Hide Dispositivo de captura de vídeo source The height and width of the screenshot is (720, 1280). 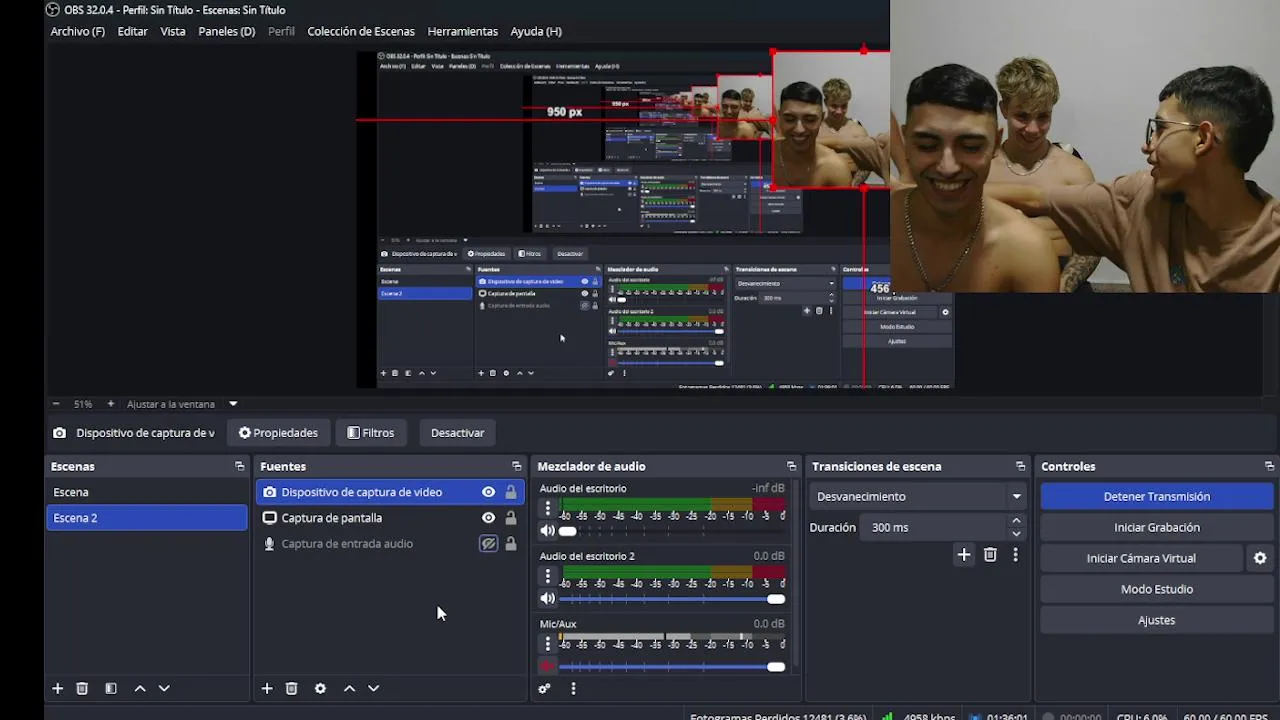click(488, 492)
